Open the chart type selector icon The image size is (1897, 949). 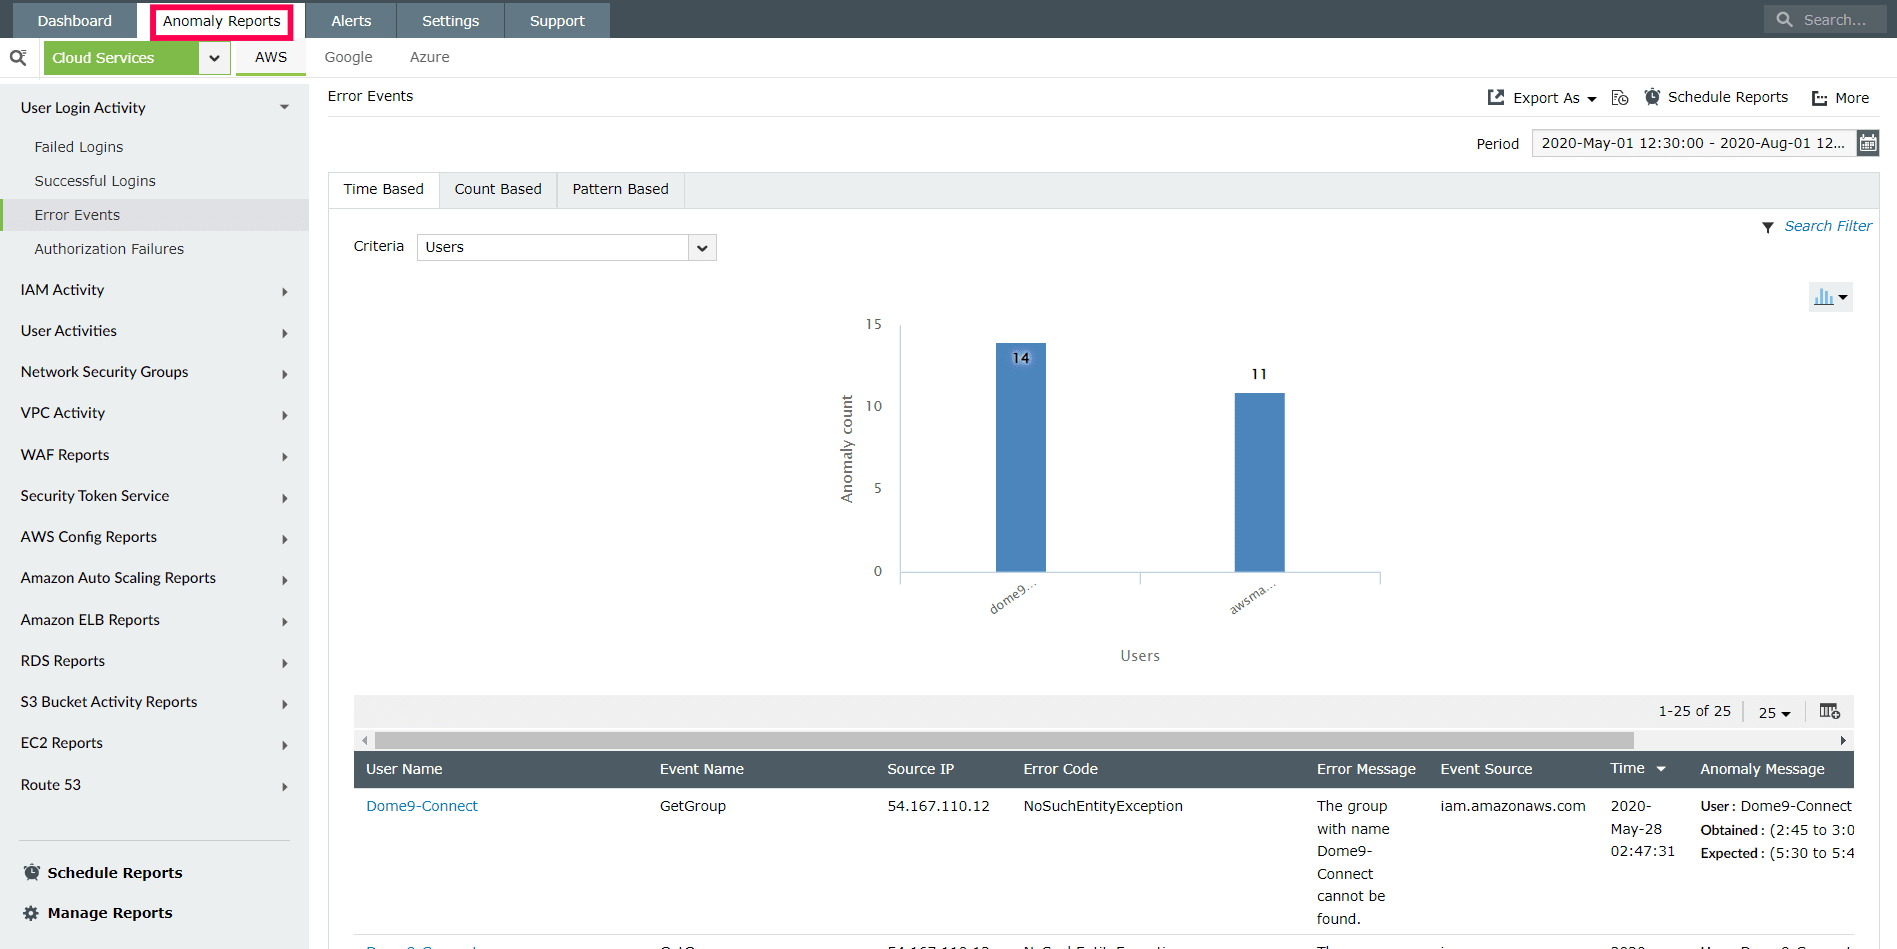tap(1830, 296)
